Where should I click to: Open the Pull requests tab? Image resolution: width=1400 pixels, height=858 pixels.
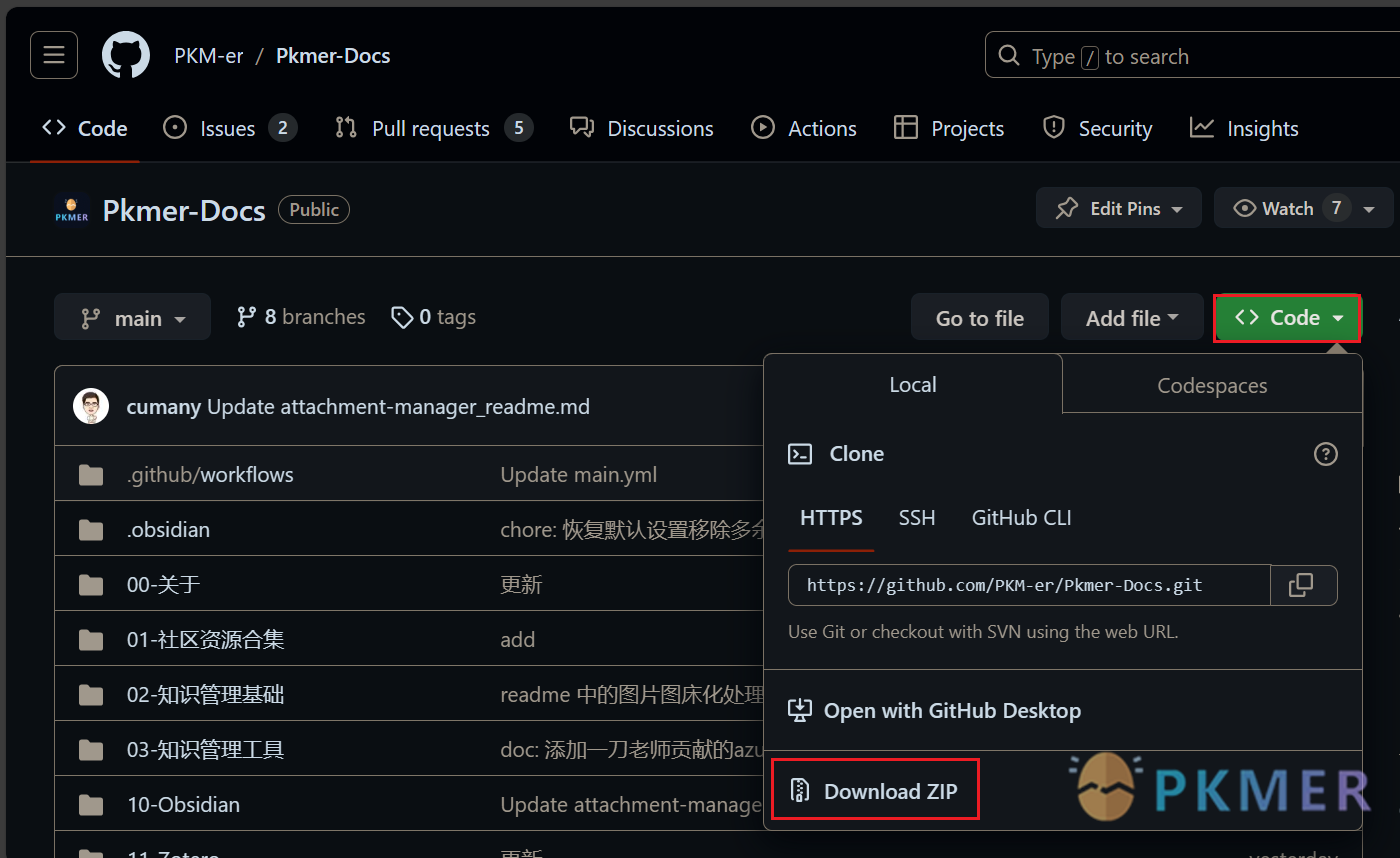click(434, 128)
